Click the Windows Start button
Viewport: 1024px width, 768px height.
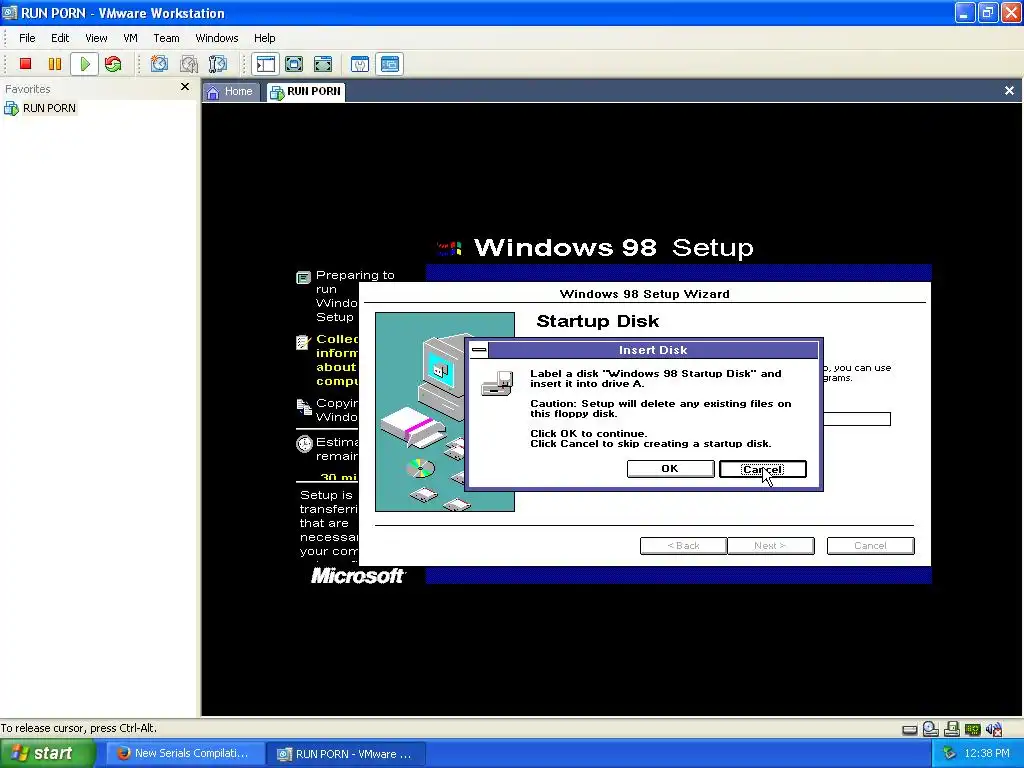pyautogui.click(x=47, y=754)
